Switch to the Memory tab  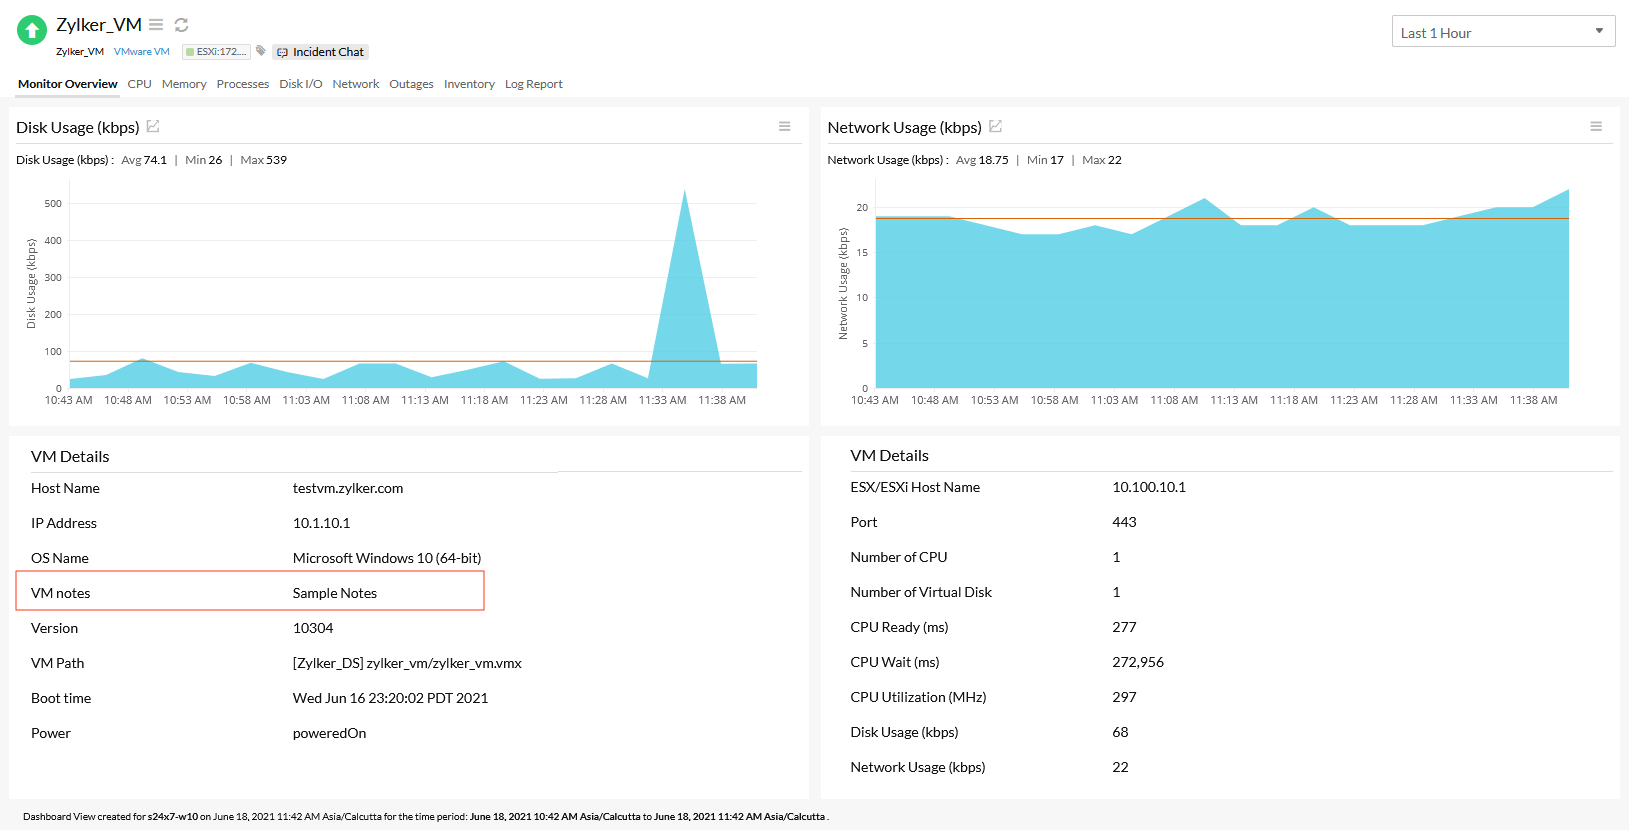click(x=184, y=84)
